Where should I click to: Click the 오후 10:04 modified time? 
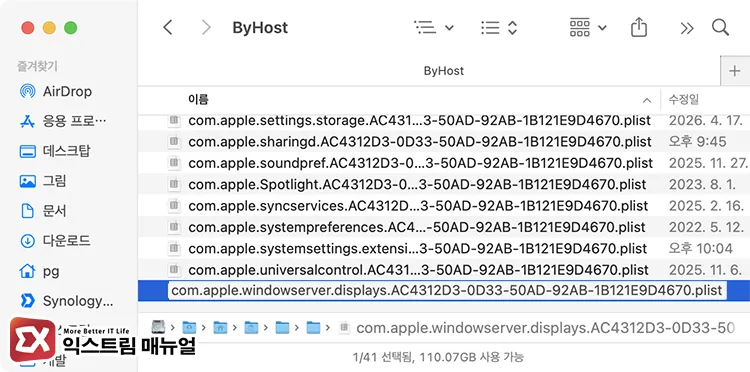[x=701, y=249]
